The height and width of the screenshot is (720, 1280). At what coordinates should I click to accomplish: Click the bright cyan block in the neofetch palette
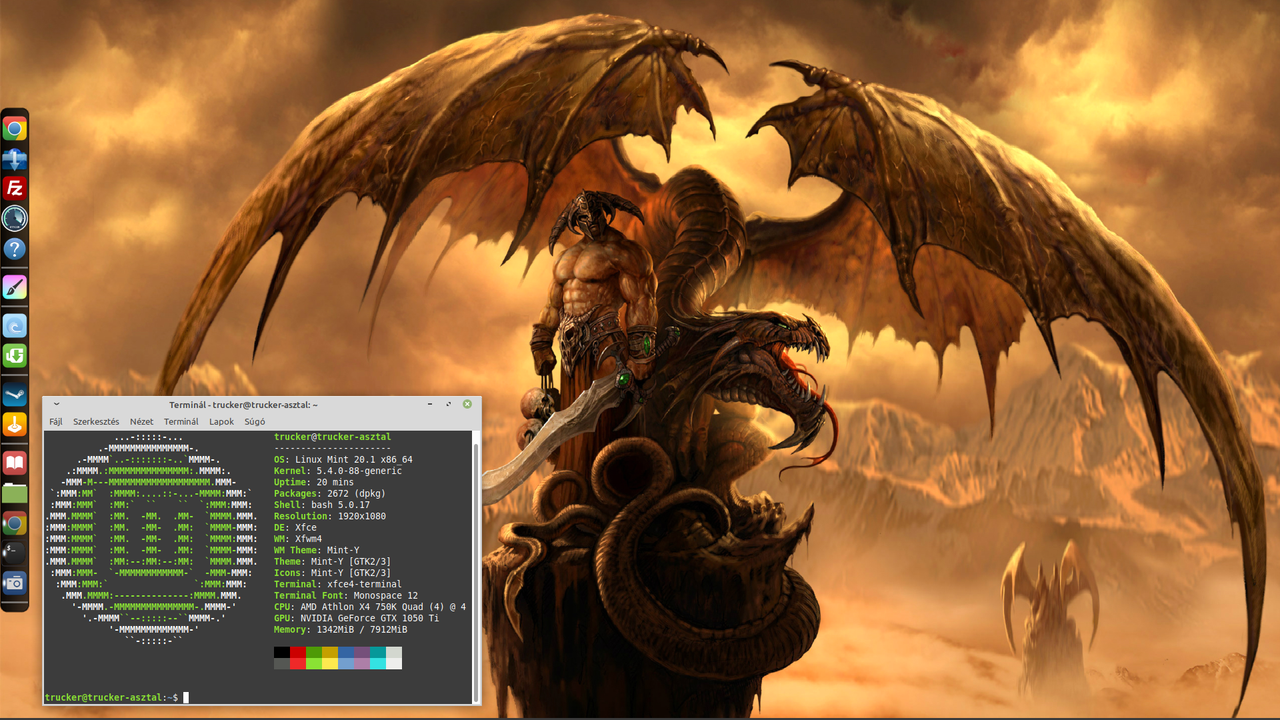pyautogui.click(x=378, y=663)
